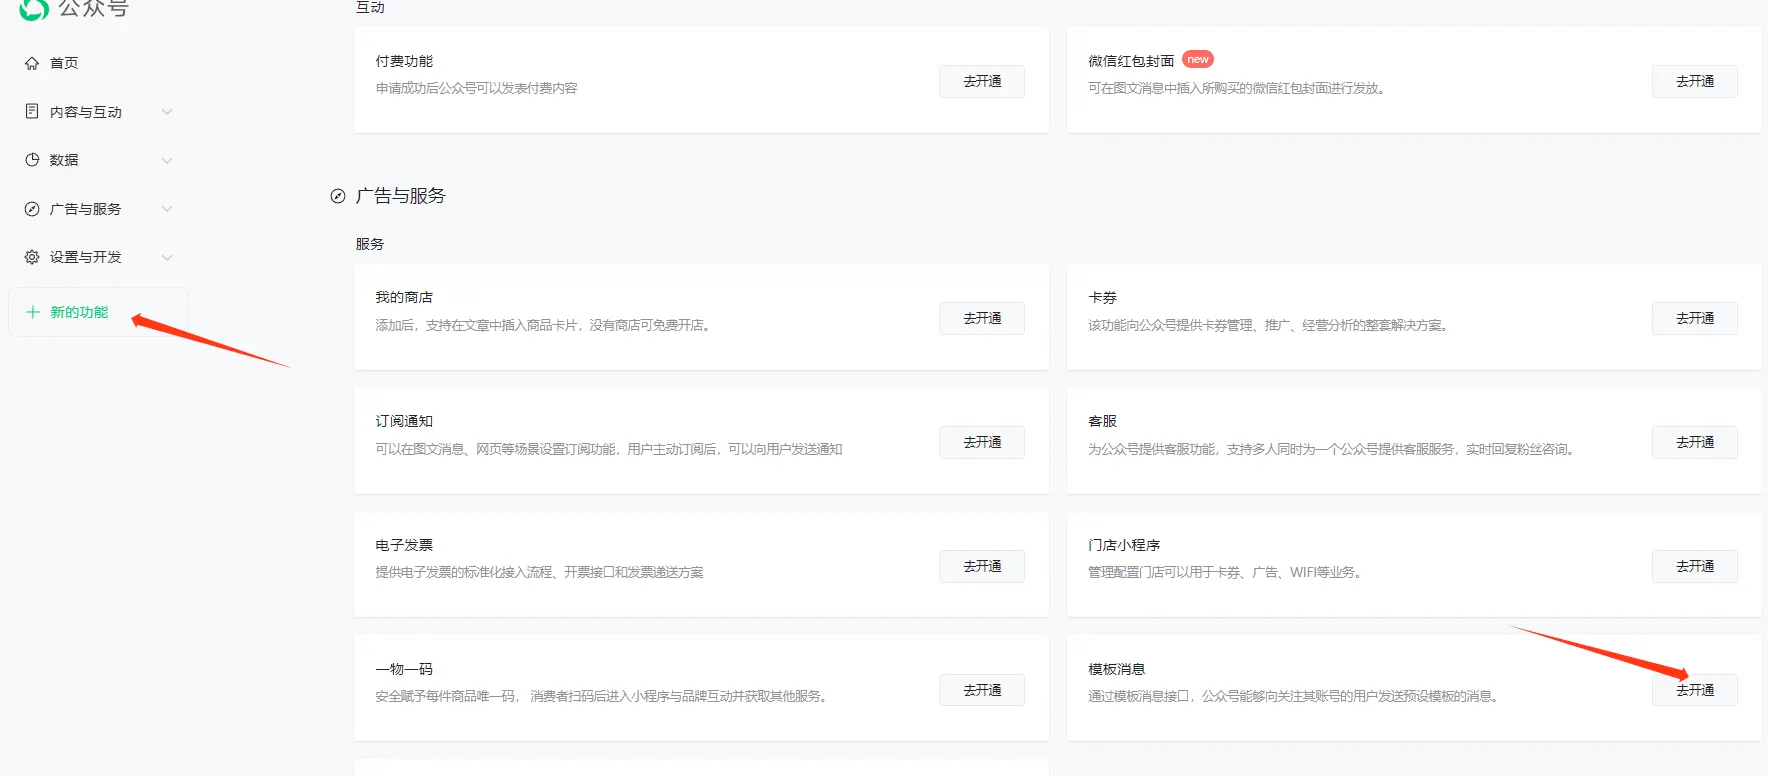This screenshot has height=776, width=1768.
Task: Open the 首页 menu item
Action: [x=64, y=63]
